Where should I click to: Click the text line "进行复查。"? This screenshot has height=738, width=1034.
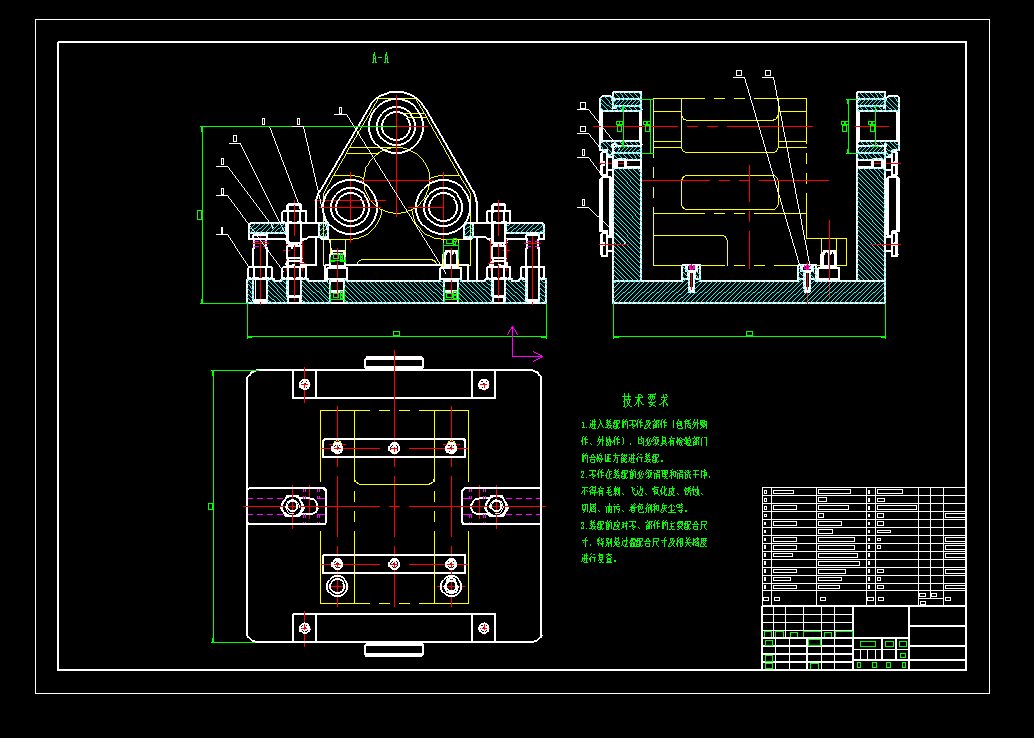[599, 559]
